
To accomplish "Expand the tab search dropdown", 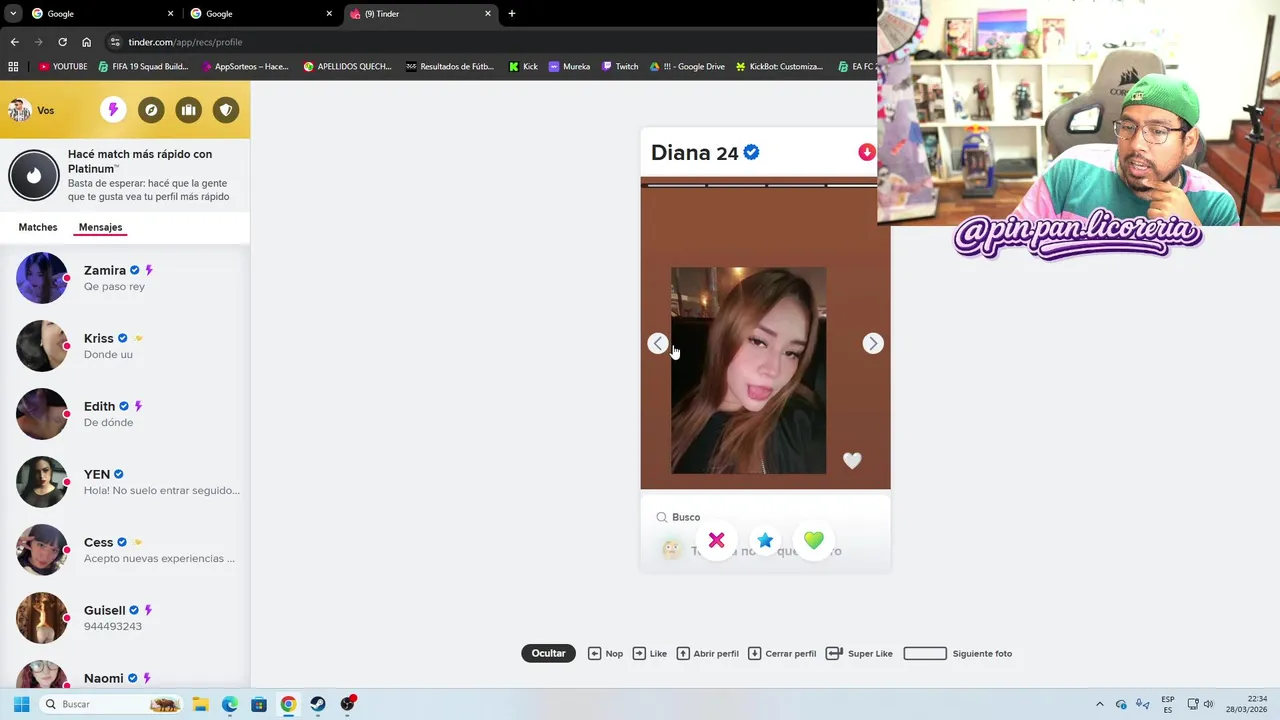I will pos(12,14).
